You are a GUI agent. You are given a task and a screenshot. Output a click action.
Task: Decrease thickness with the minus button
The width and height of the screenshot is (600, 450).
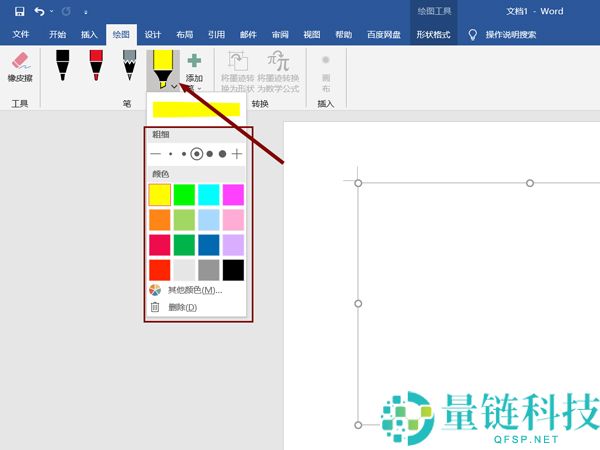155,154
